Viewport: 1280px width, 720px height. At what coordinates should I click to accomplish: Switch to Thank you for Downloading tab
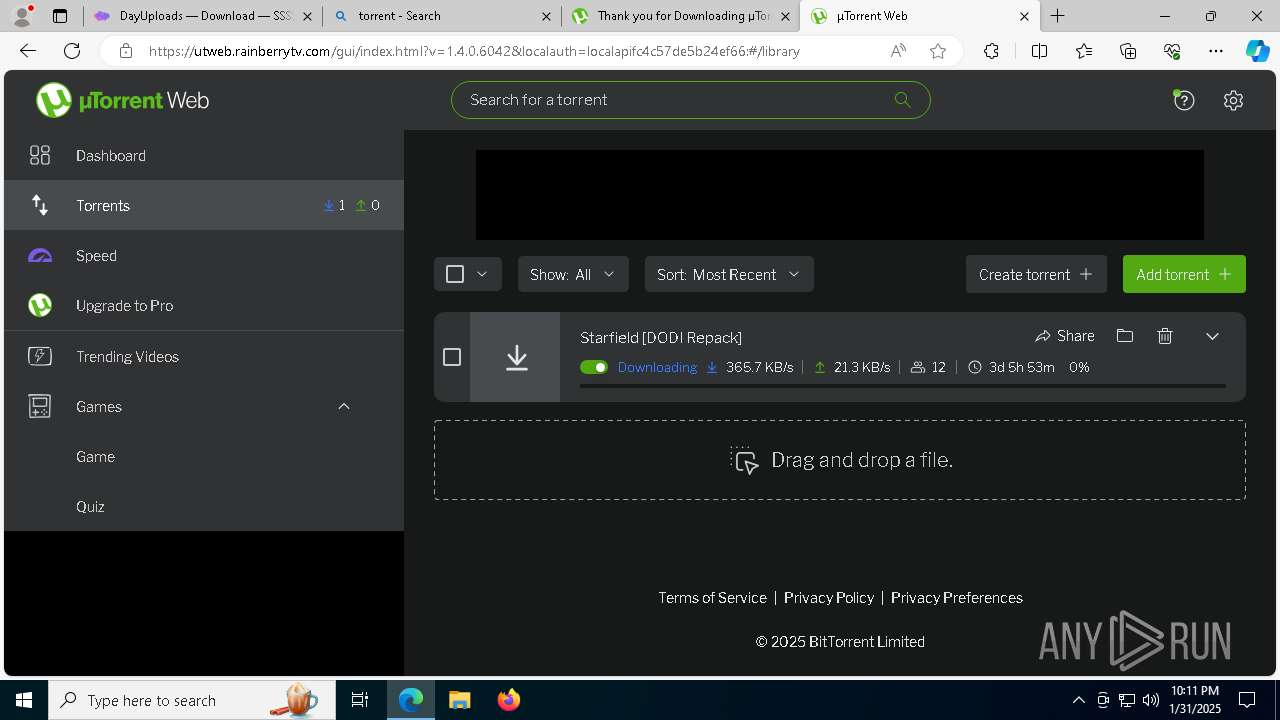[681, 16]
